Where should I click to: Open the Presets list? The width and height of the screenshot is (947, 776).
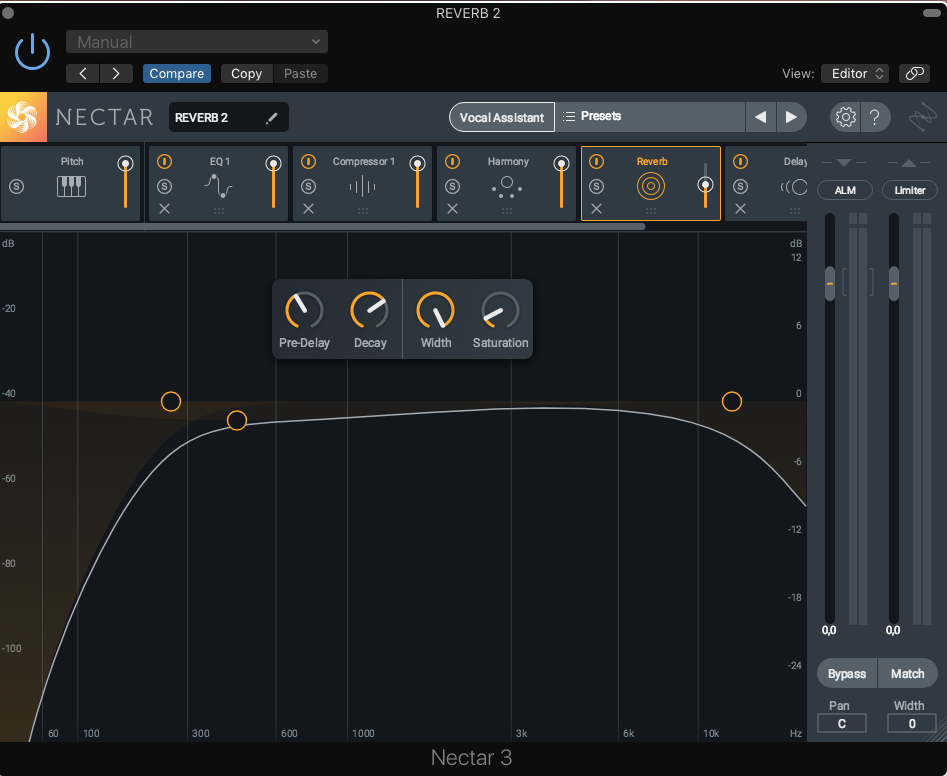point(650,117)
